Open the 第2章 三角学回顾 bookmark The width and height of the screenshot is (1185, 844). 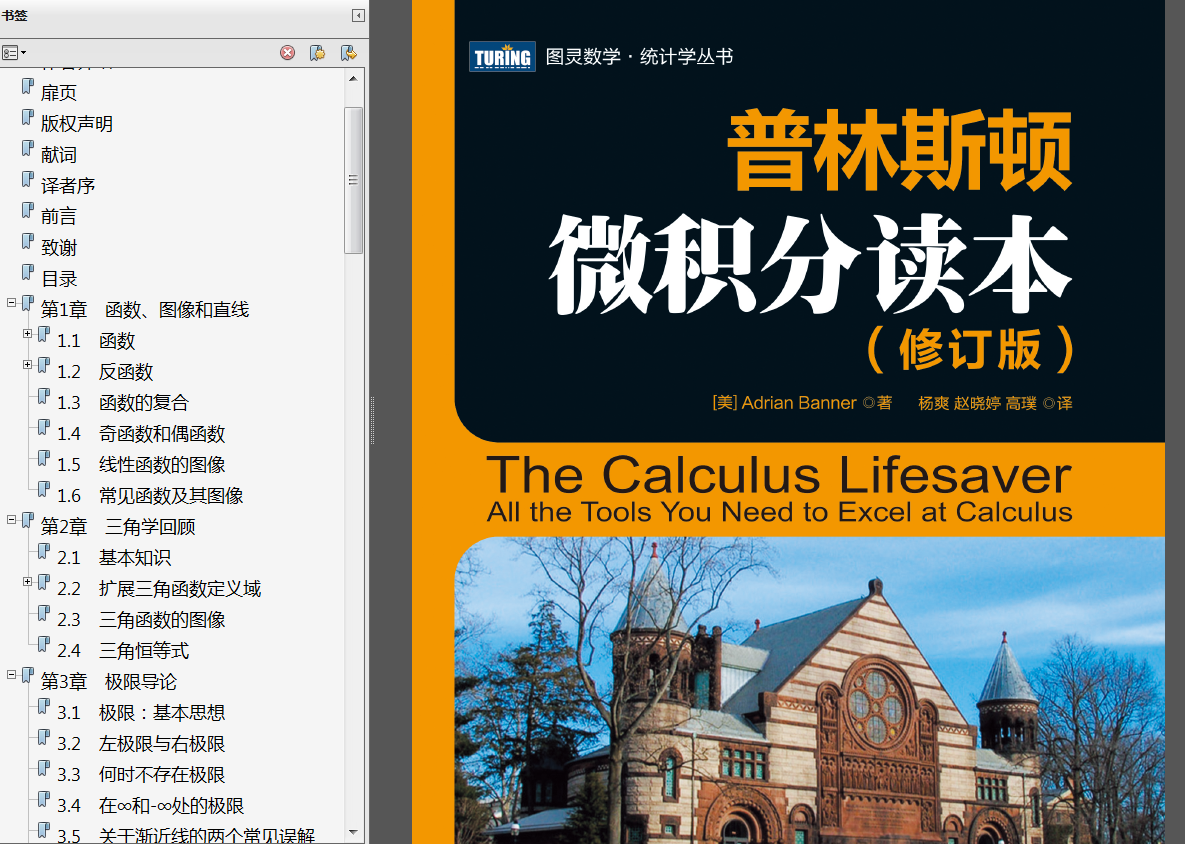[118, 527]
